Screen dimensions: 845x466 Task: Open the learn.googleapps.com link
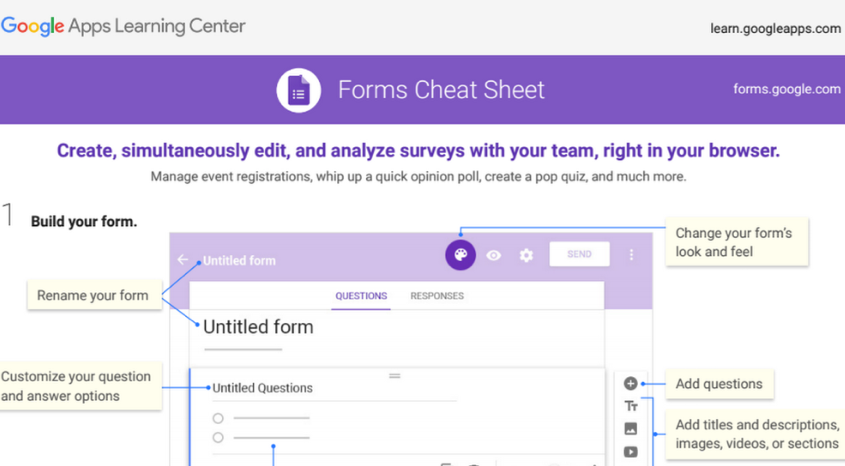click(775, 28)
